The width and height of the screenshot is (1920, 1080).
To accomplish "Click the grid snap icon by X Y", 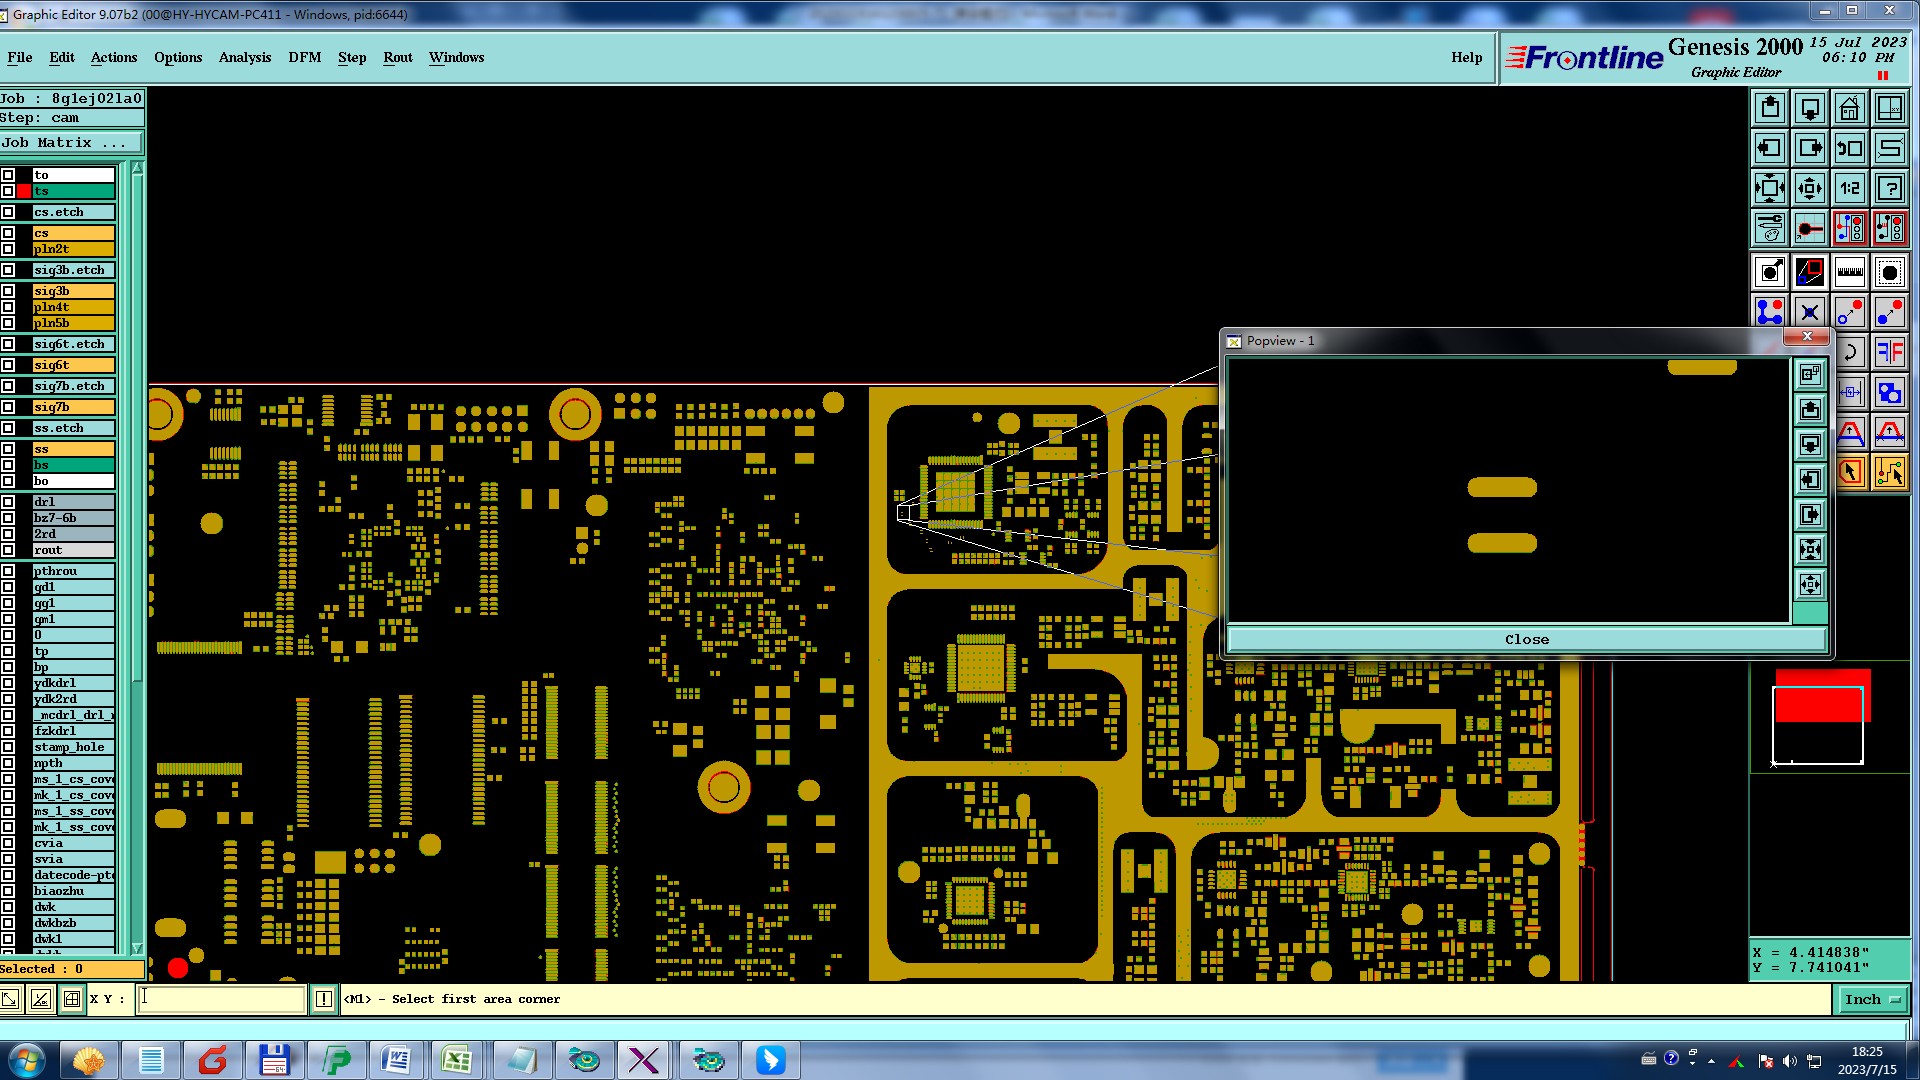I will (x=72, y=999).
